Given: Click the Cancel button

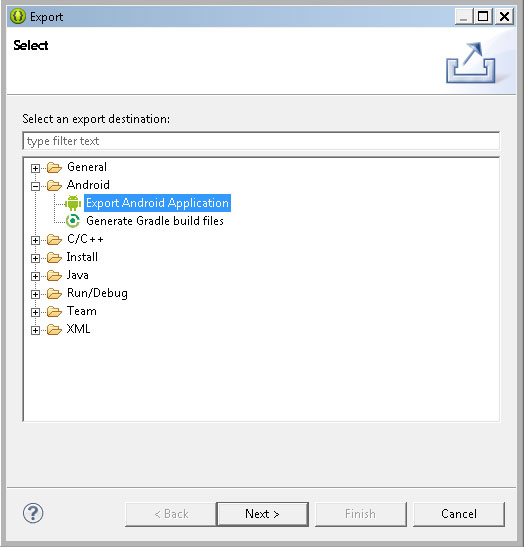Looking at the screenshot, I should pyautogui.click(x=459, y=514).
